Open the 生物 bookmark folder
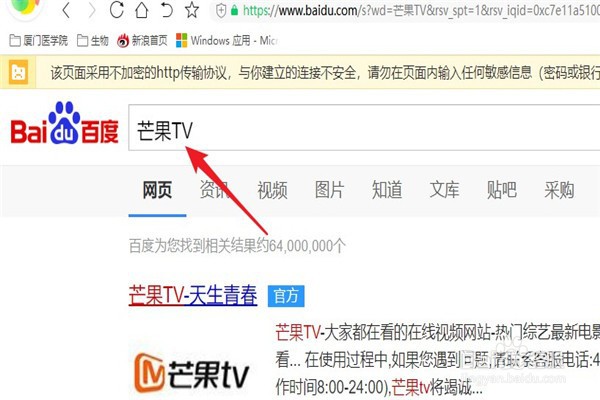The height and width of the screenshot is (400, 600). [93, 40]
